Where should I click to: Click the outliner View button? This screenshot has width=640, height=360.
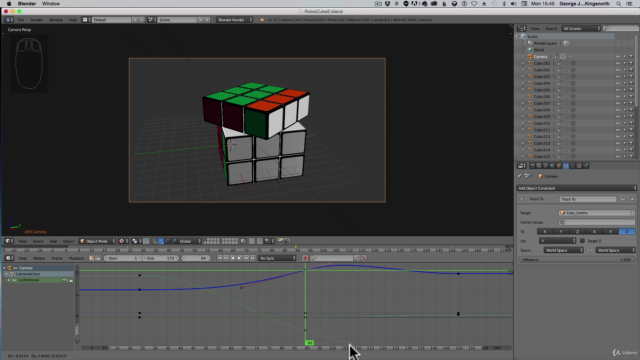pos(535,28)
